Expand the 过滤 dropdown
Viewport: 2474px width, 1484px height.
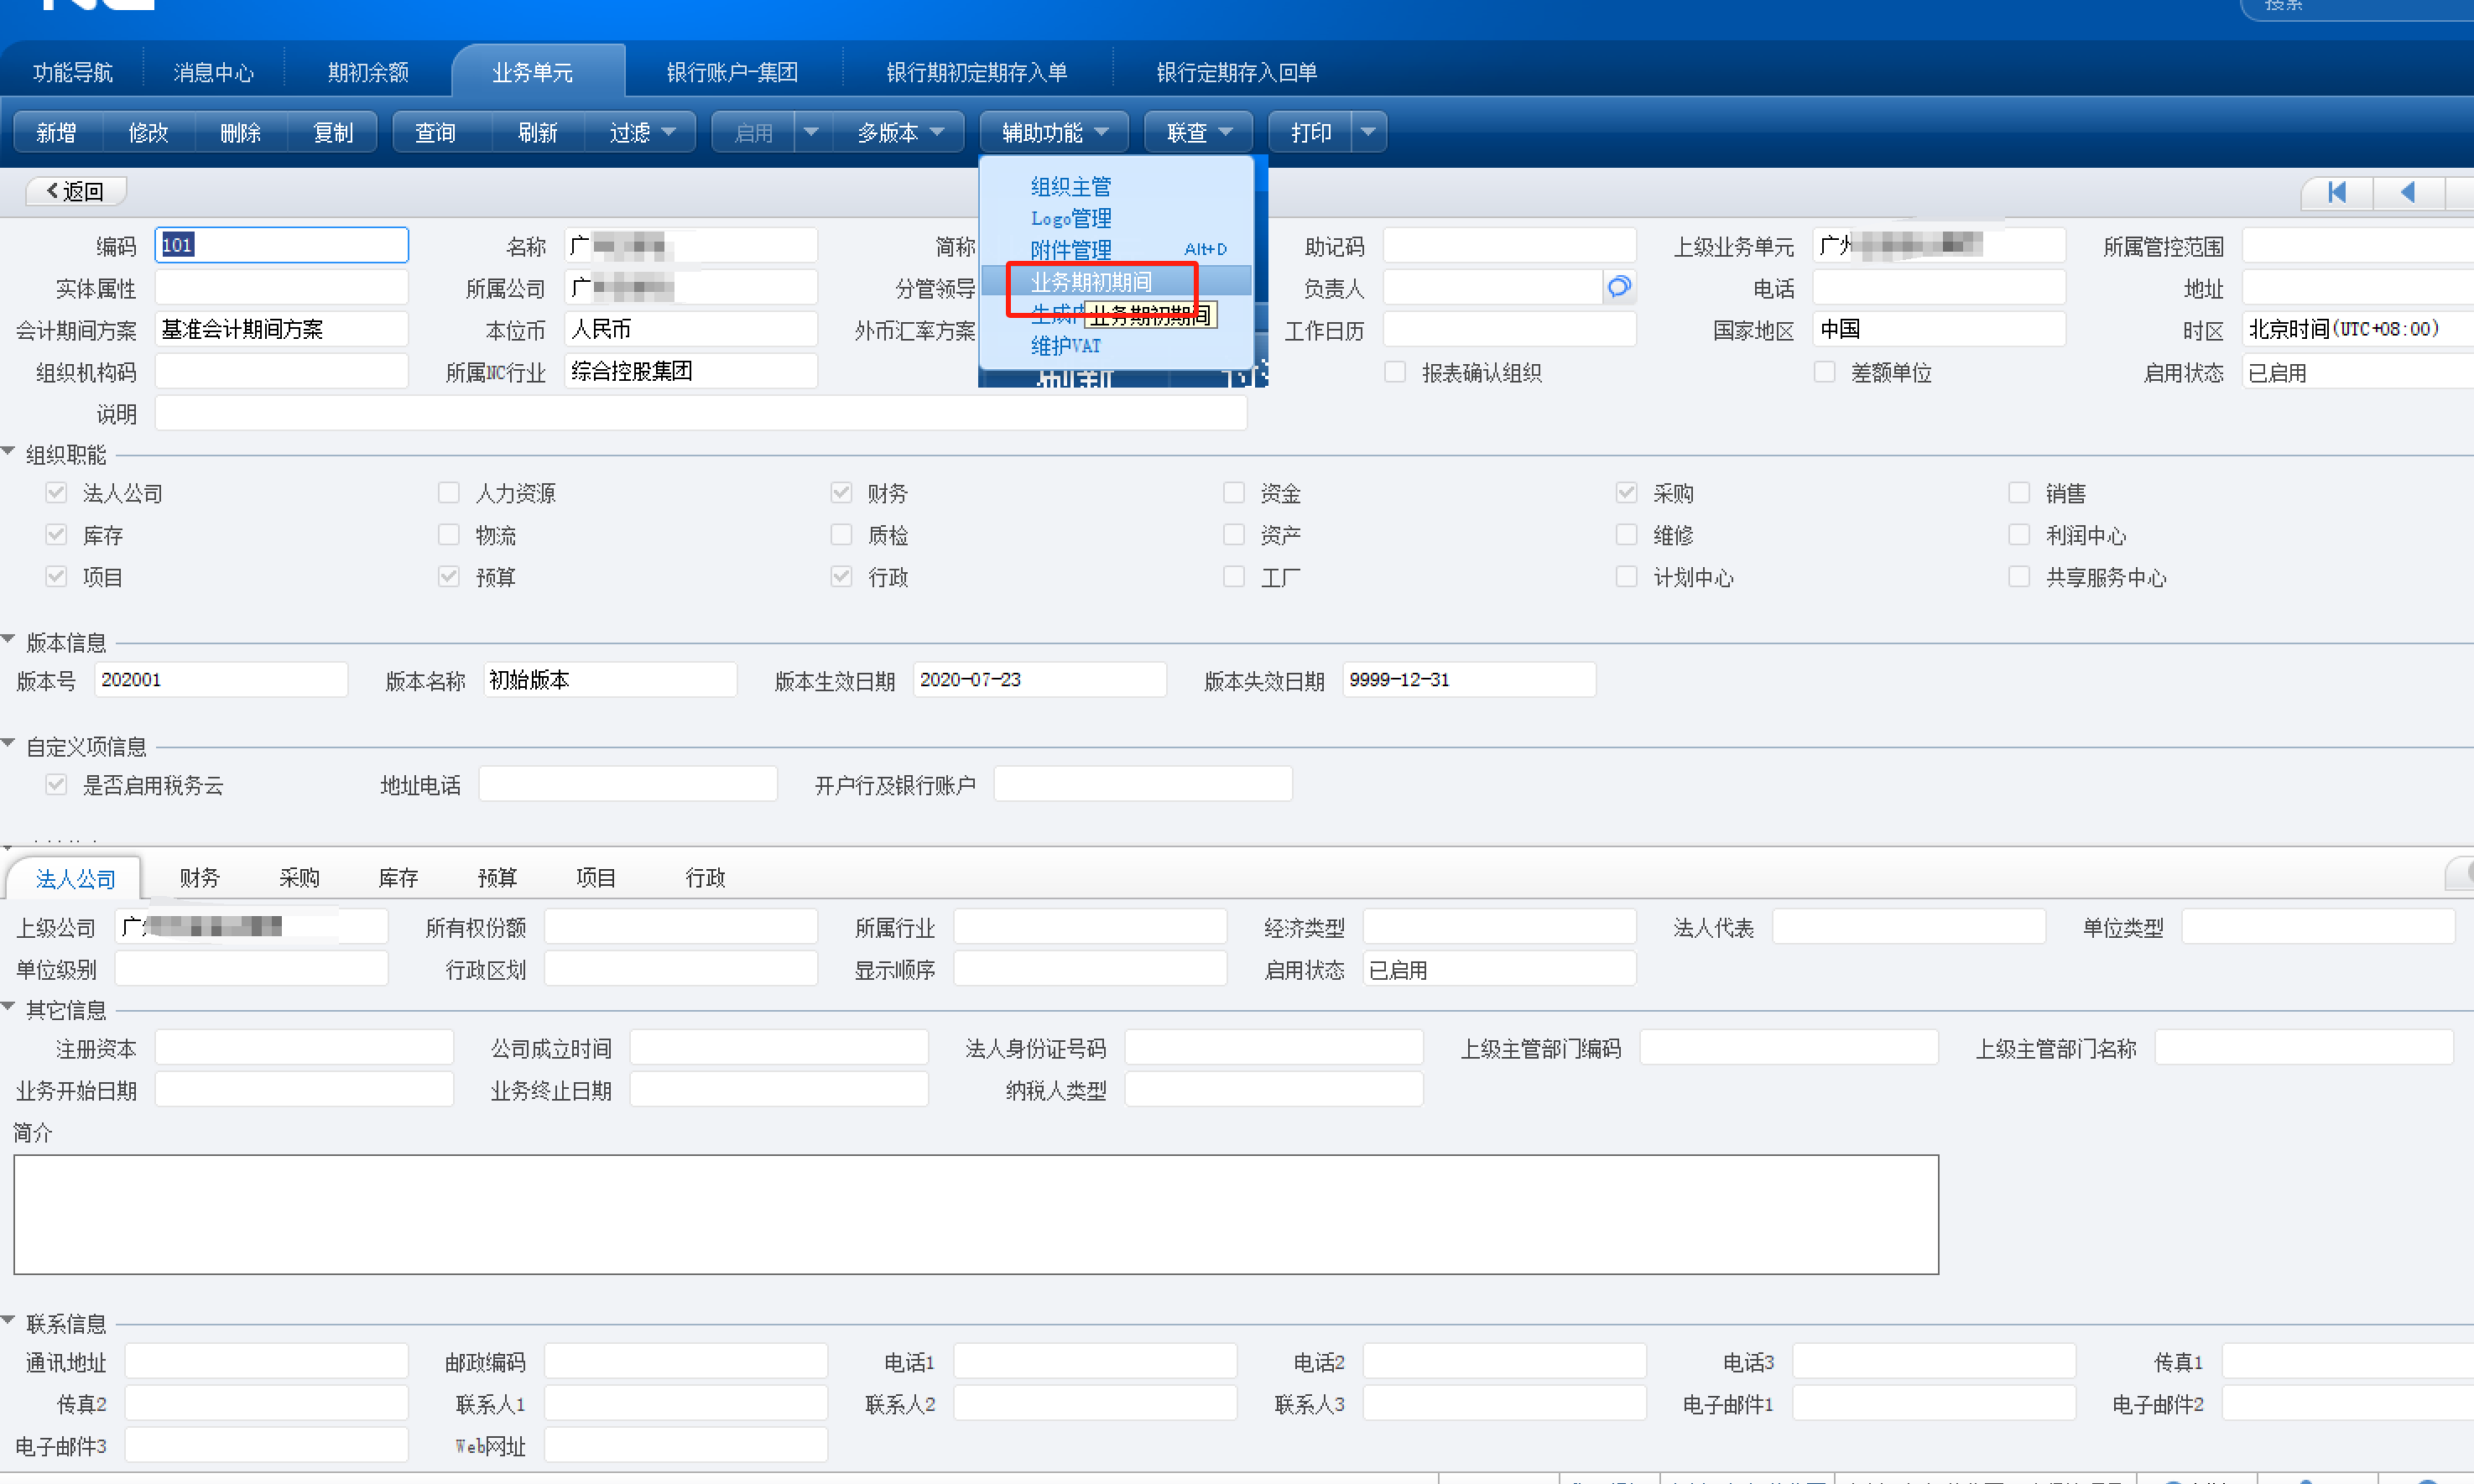(642, 132)
